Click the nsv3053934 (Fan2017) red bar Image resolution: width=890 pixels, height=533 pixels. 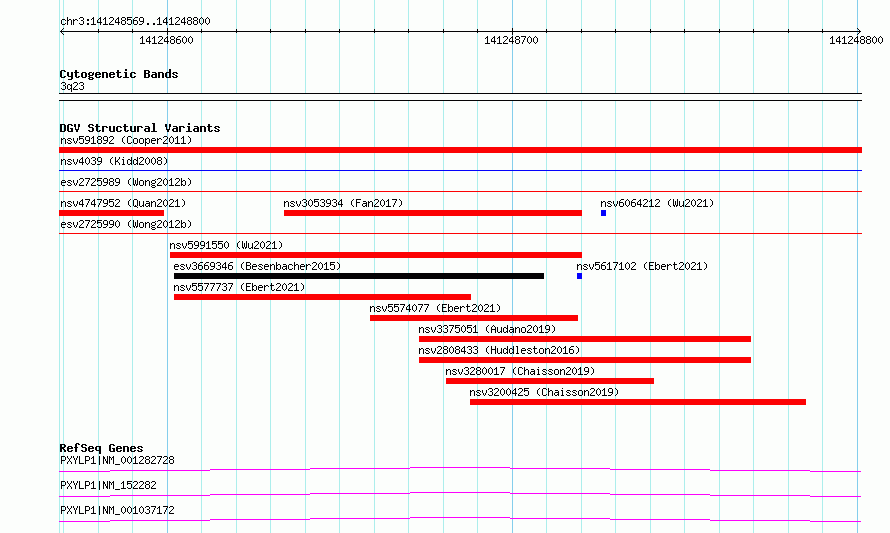click(433, 213)
